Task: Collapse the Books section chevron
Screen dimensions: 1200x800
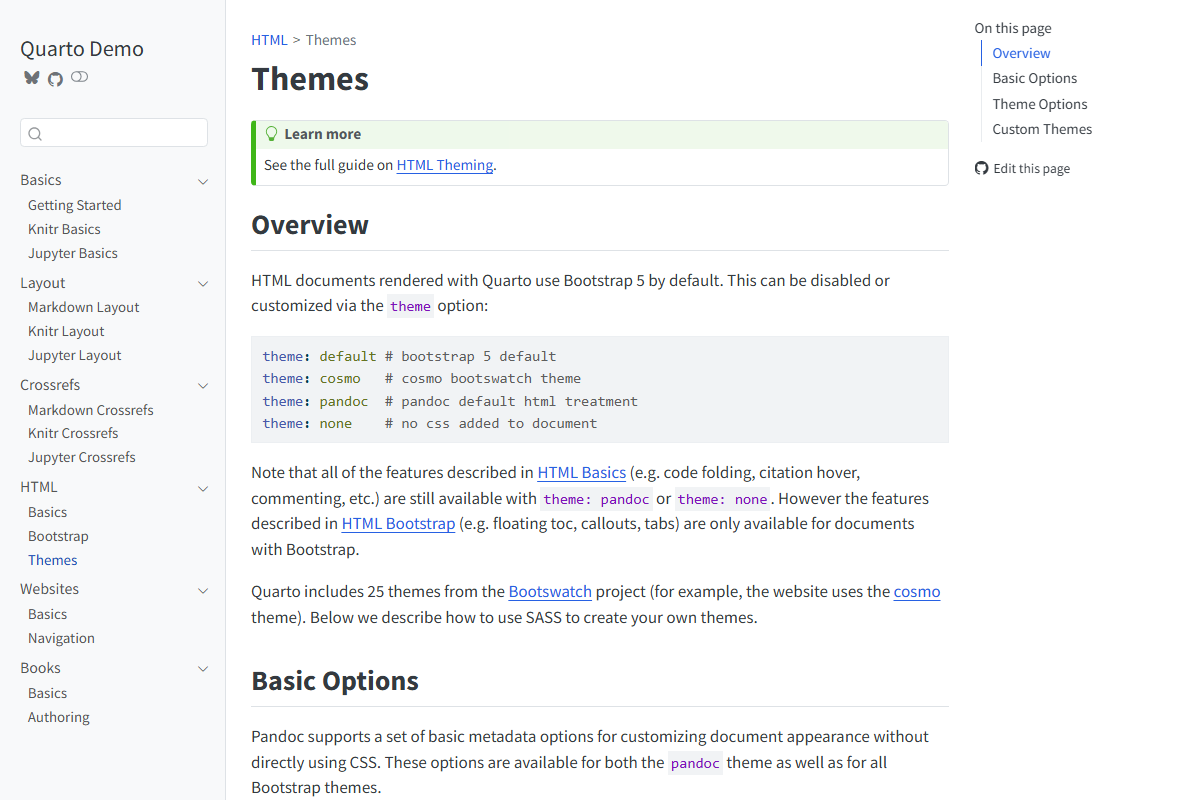Action: [203, 668]
